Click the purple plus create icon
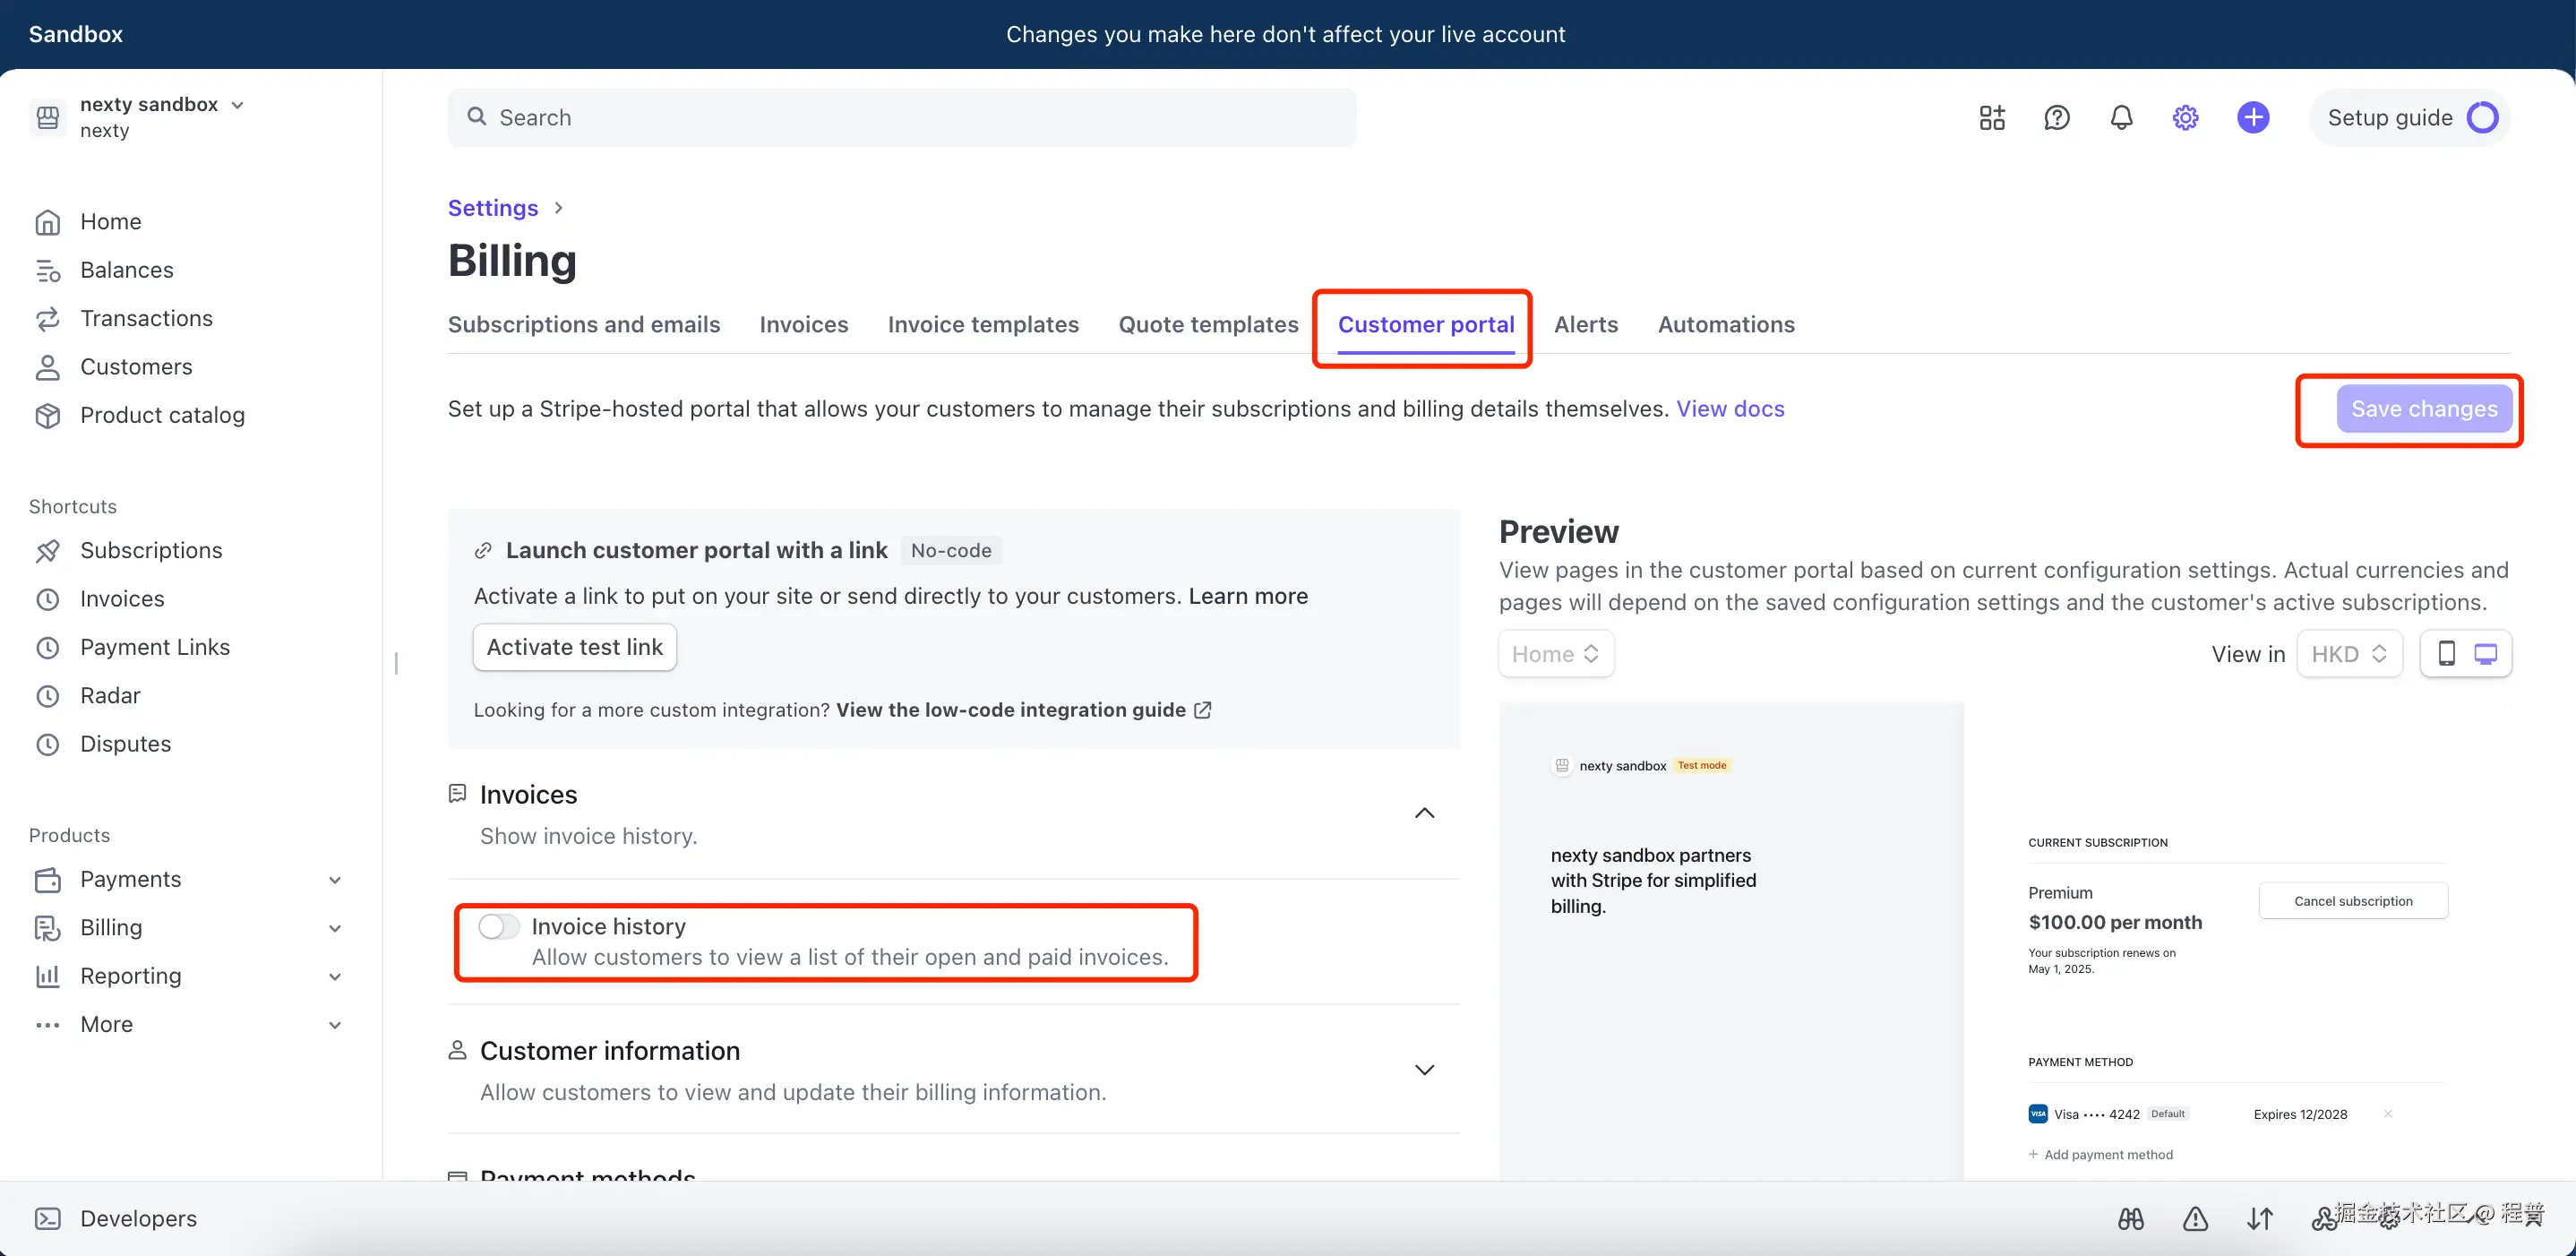 (x=2252, y=118)
